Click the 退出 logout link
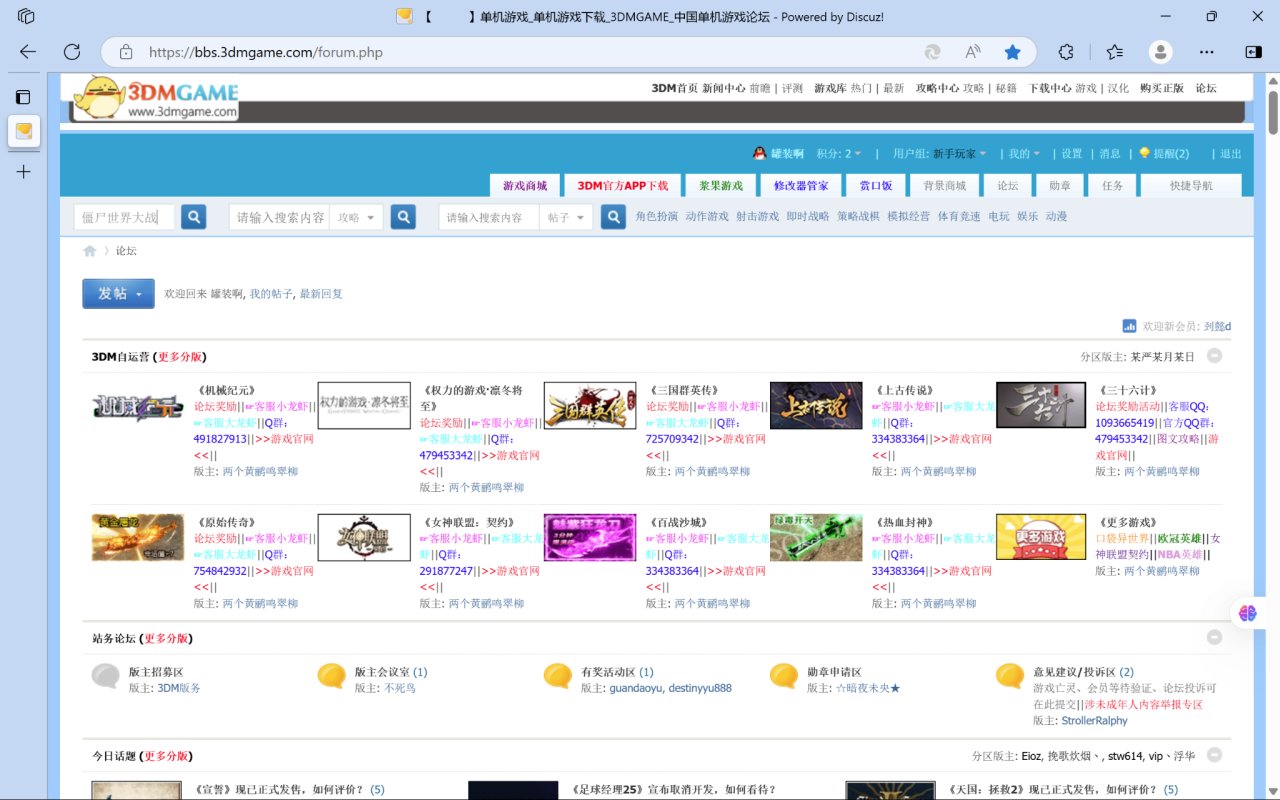Screen dimensions: 1280x800 click(x=1231, y=154)
